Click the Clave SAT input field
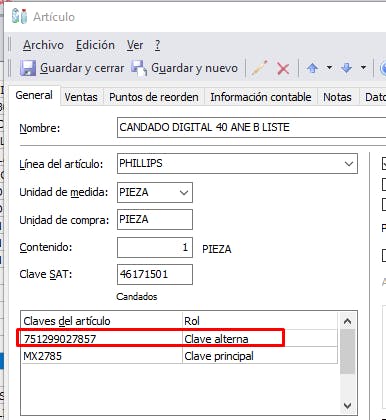386x420 pixels. [155, 274]
